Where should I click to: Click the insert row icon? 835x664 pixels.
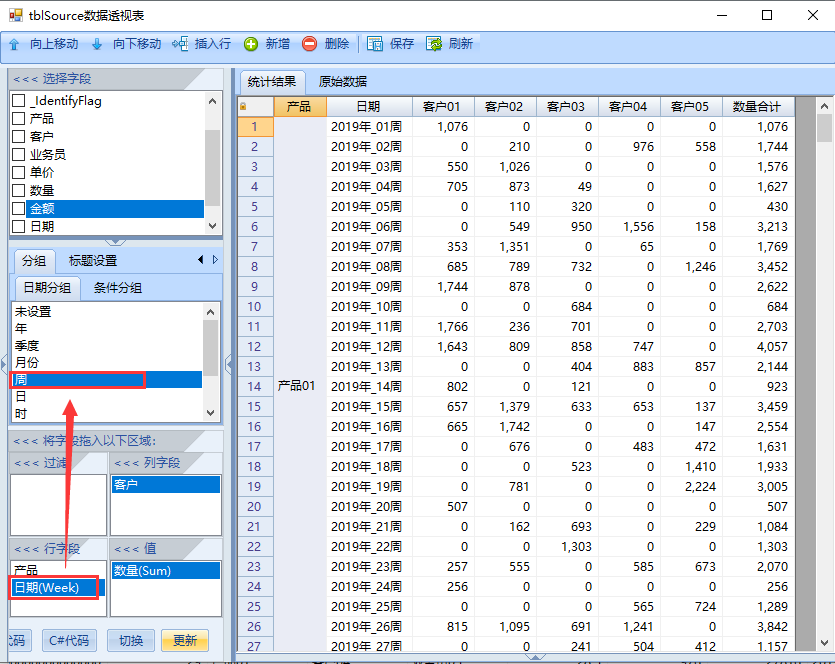pos(180,44)
